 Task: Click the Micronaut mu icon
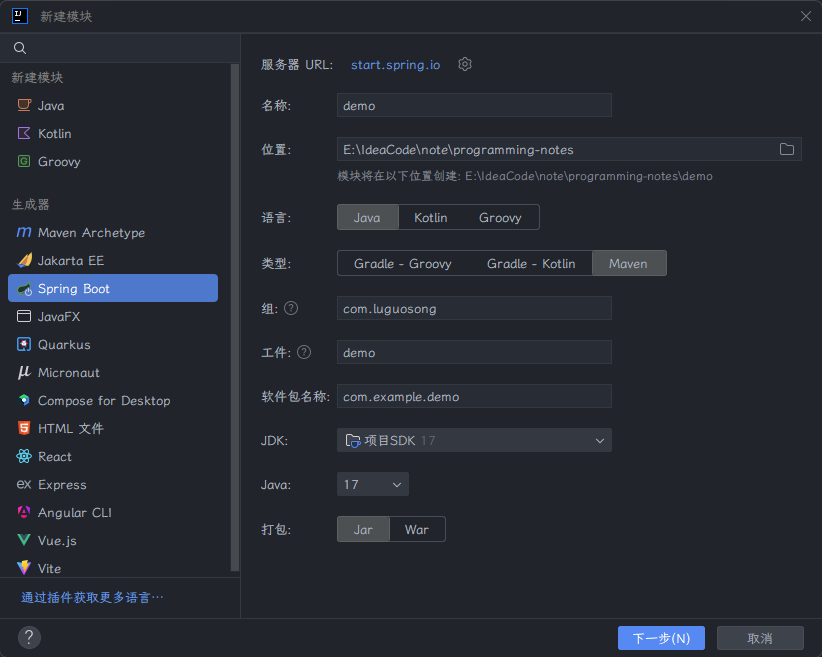24,372
